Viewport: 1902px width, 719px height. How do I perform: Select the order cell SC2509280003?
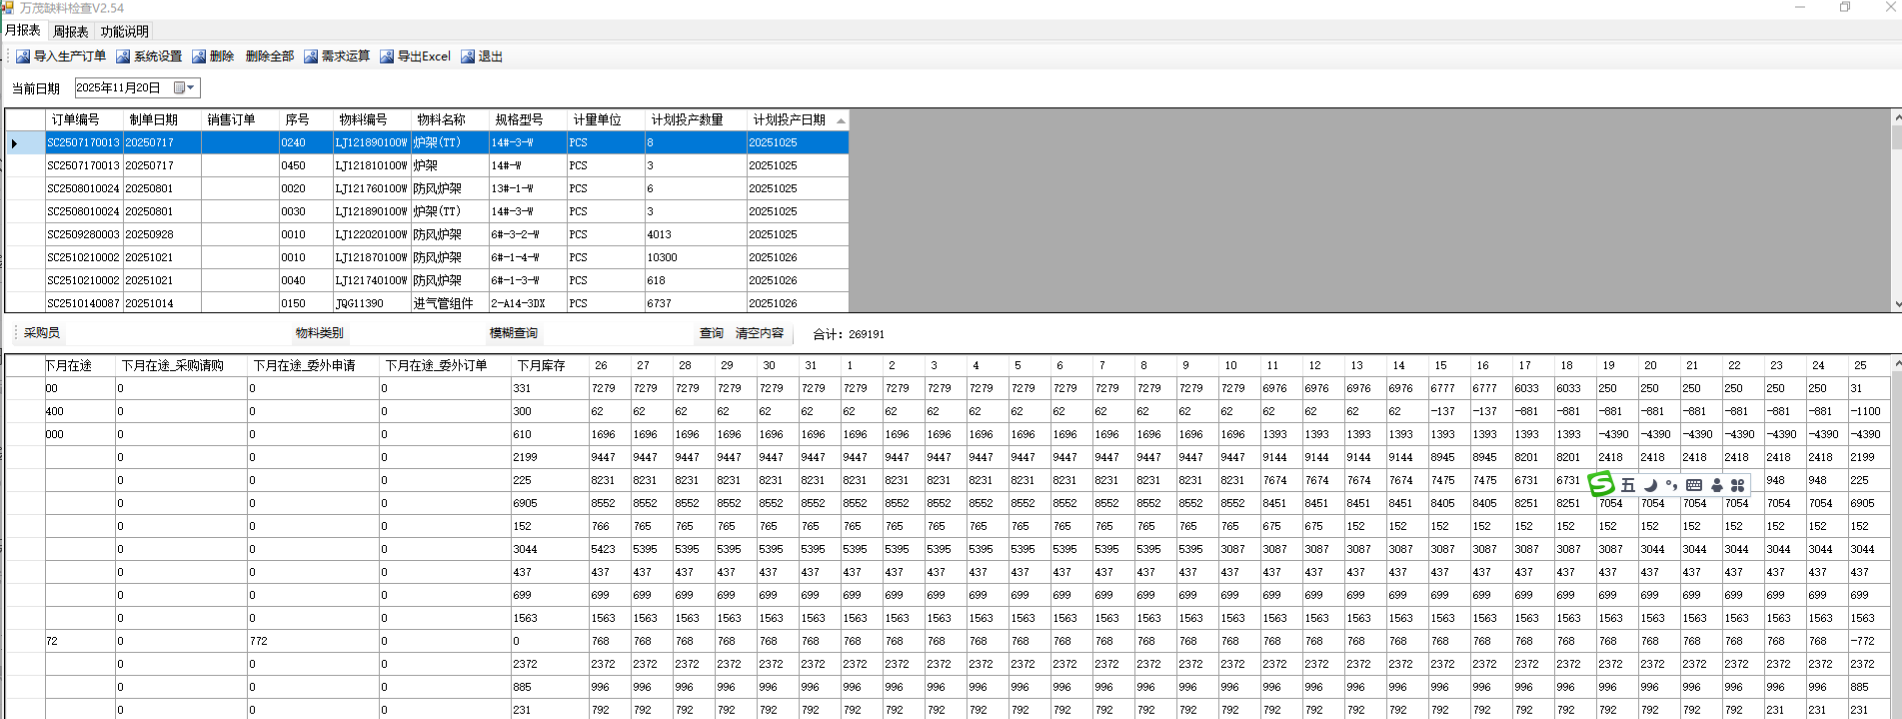tap(84, 235)
